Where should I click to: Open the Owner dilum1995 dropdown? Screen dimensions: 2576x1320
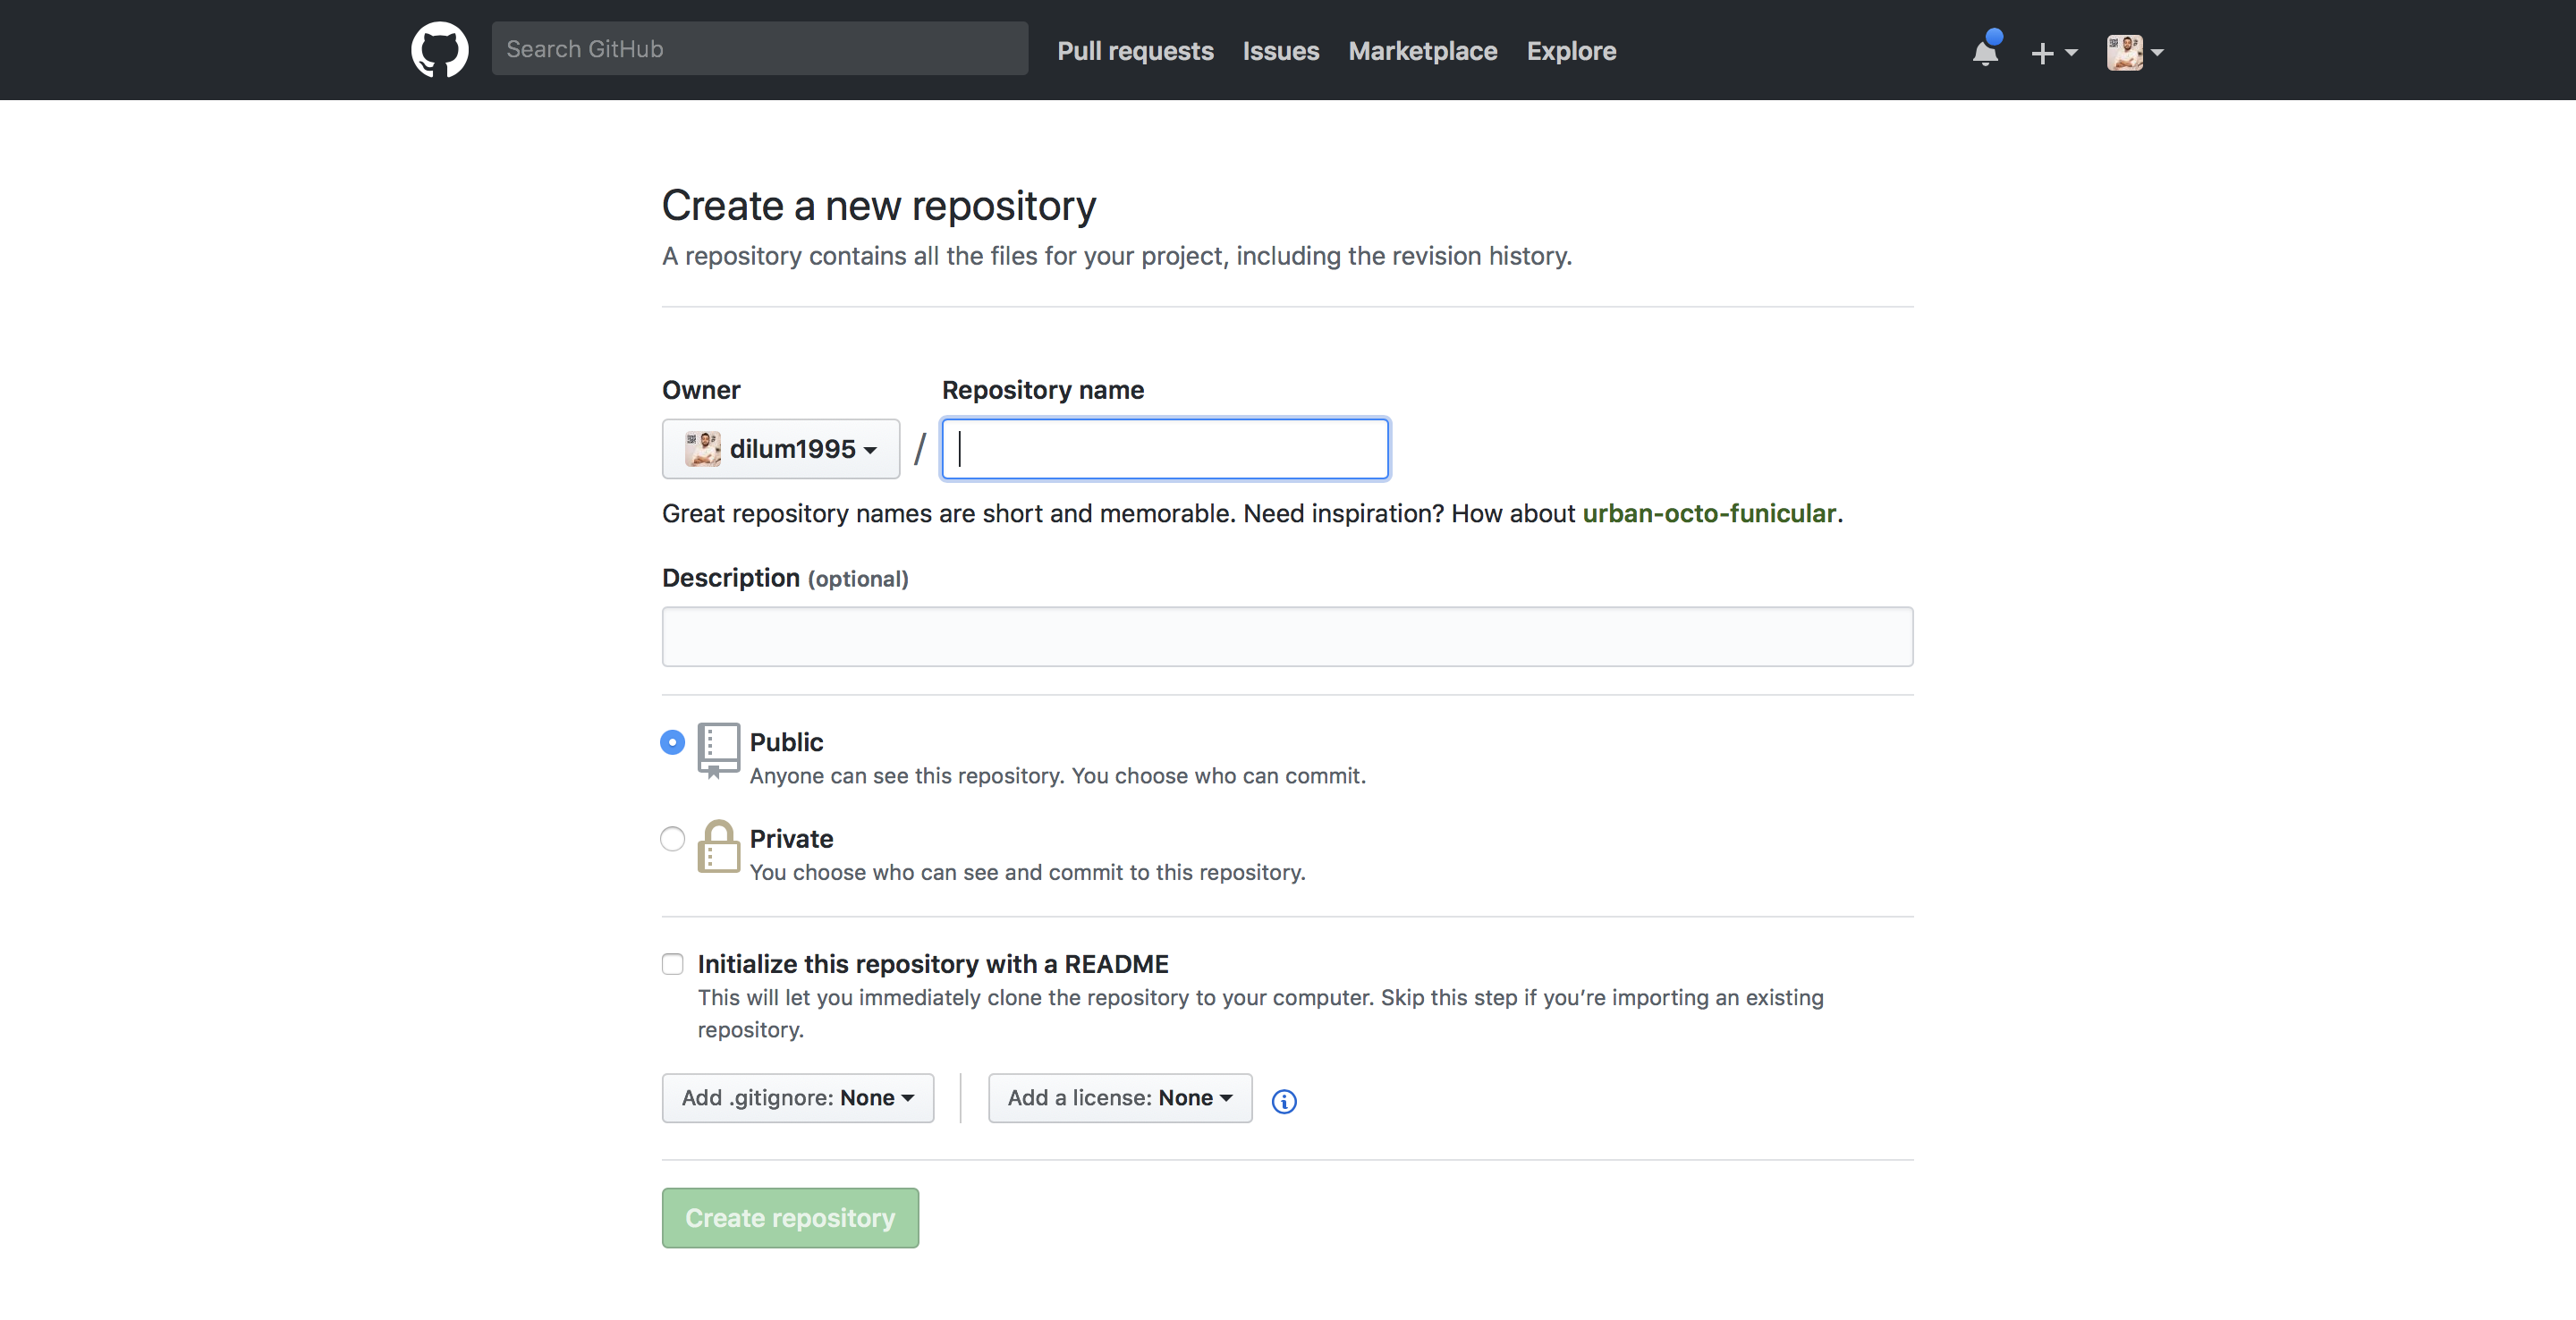pyautogui.click(x=781, y=449)
